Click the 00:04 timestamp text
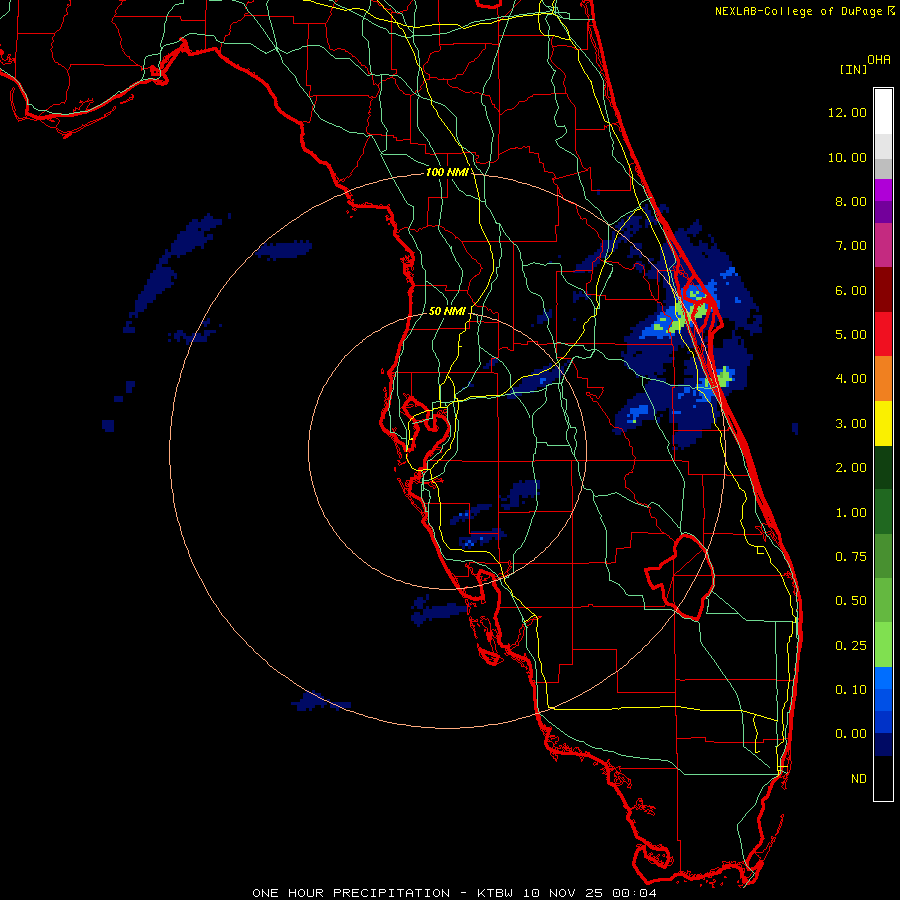900x900 pixels. [634, 893]
